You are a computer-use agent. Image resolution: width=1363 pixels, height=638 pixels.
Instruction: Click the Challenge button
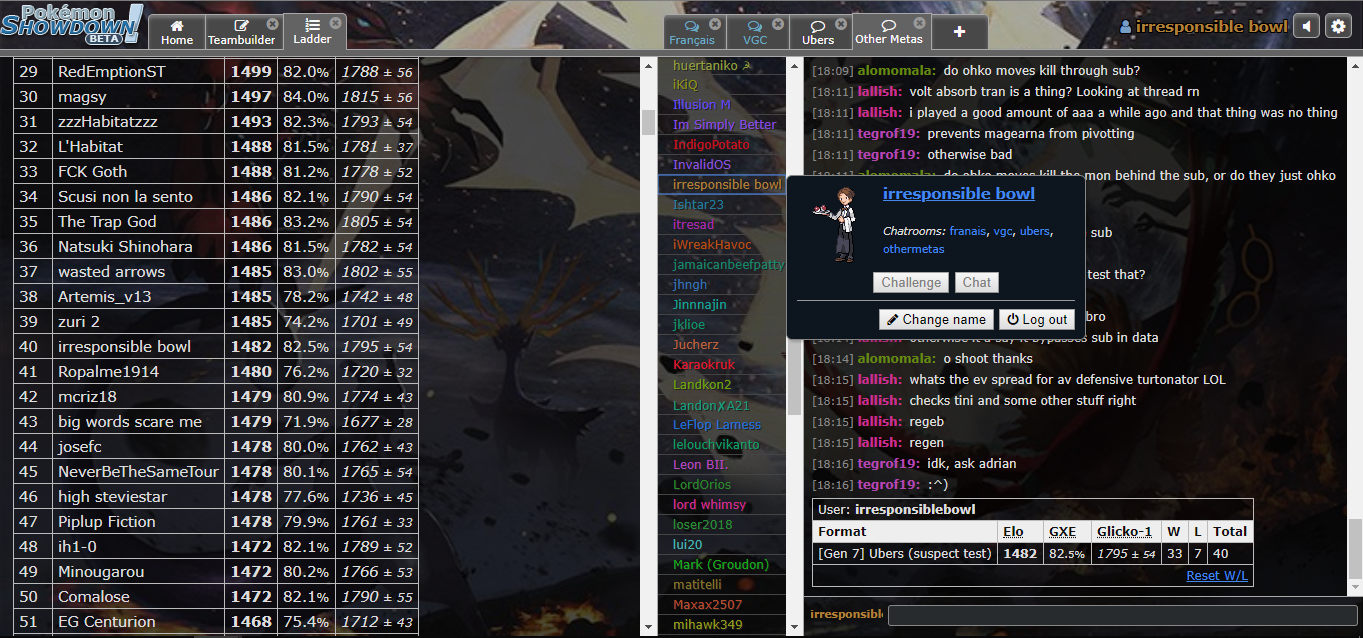911,283
